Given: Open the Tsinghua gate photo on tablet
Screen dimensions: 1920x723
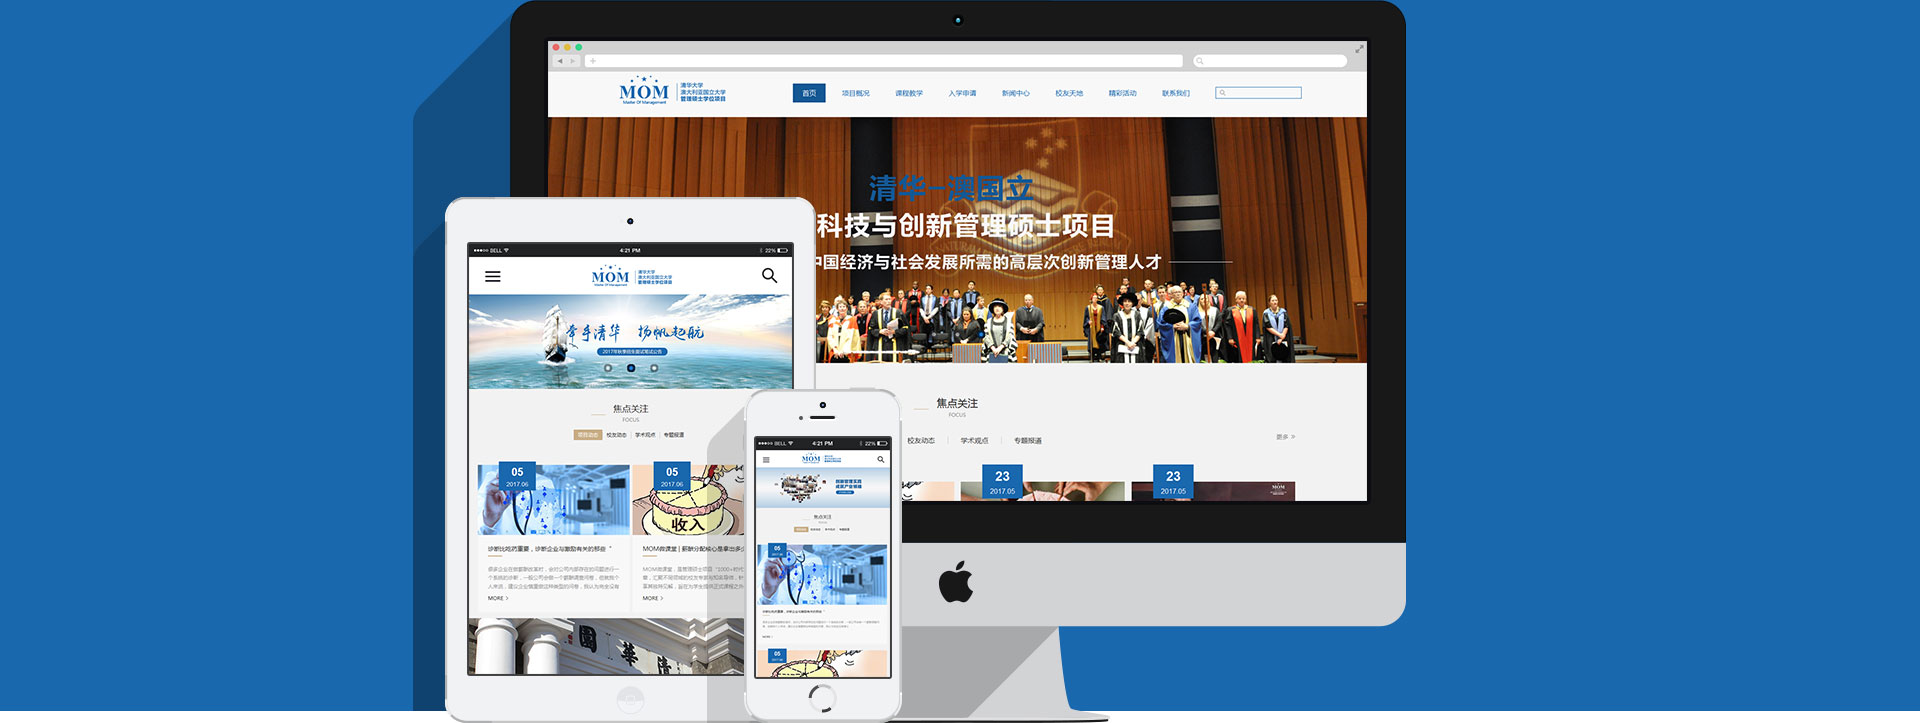Looking at the screenshot, I should pyautogui.click(x=606, y=646).
